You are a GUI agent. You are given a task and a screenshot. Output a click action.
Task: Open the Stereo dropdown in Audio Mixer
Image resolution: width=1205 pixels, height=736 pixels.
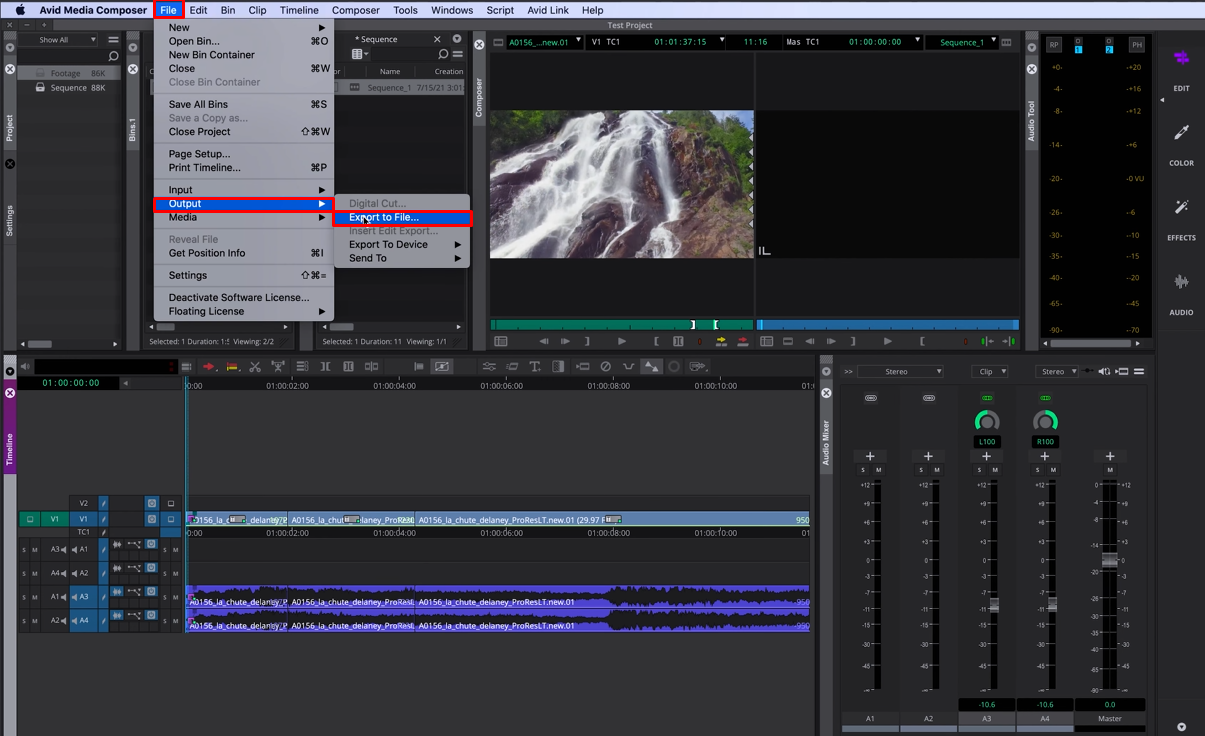pos(900,371)
